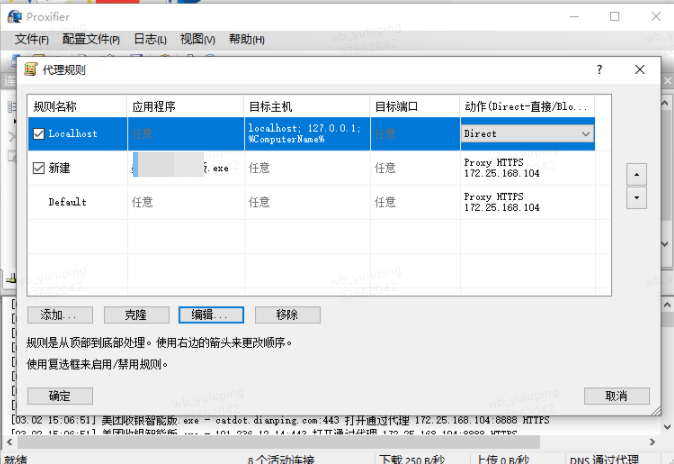This screenshot has width=674, height=464.
Task: Click the catdot.dianping.com:443 log line
Action: tap(280, 420)
